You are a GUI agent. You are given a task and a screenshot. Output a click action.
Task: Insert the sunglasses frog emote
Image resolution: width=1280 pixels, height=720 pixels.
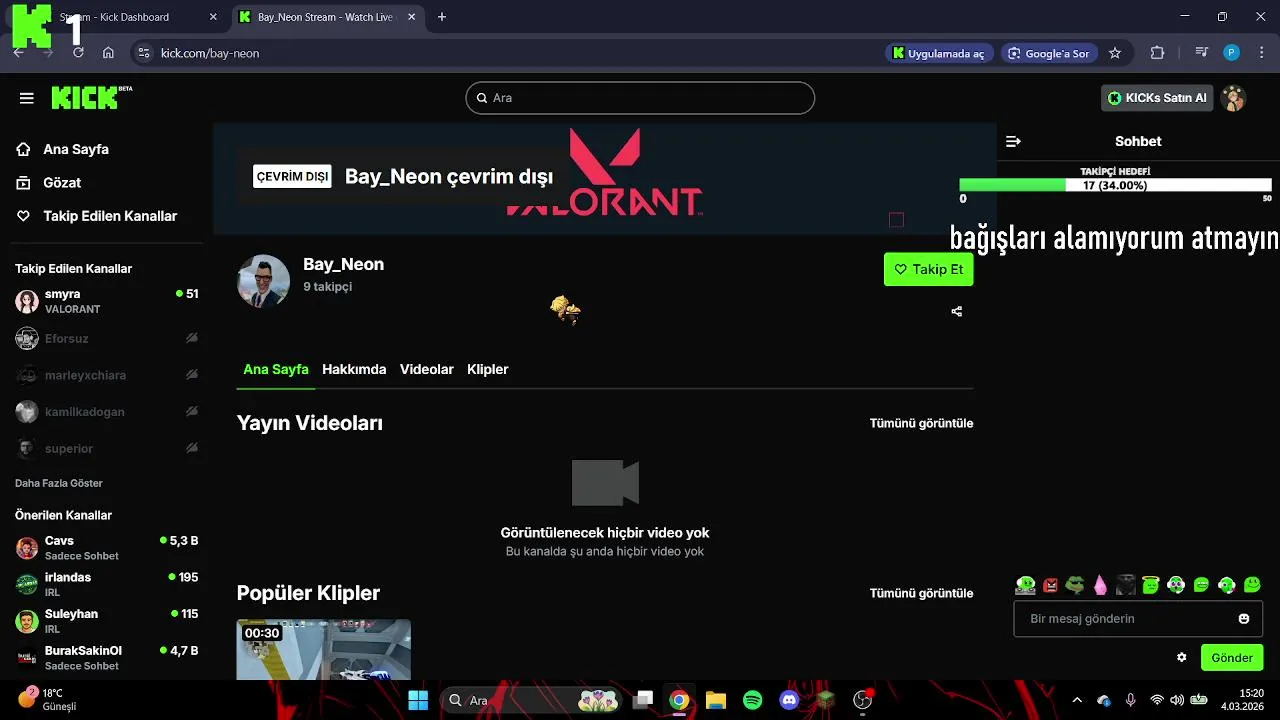[x=1075, y=585]
